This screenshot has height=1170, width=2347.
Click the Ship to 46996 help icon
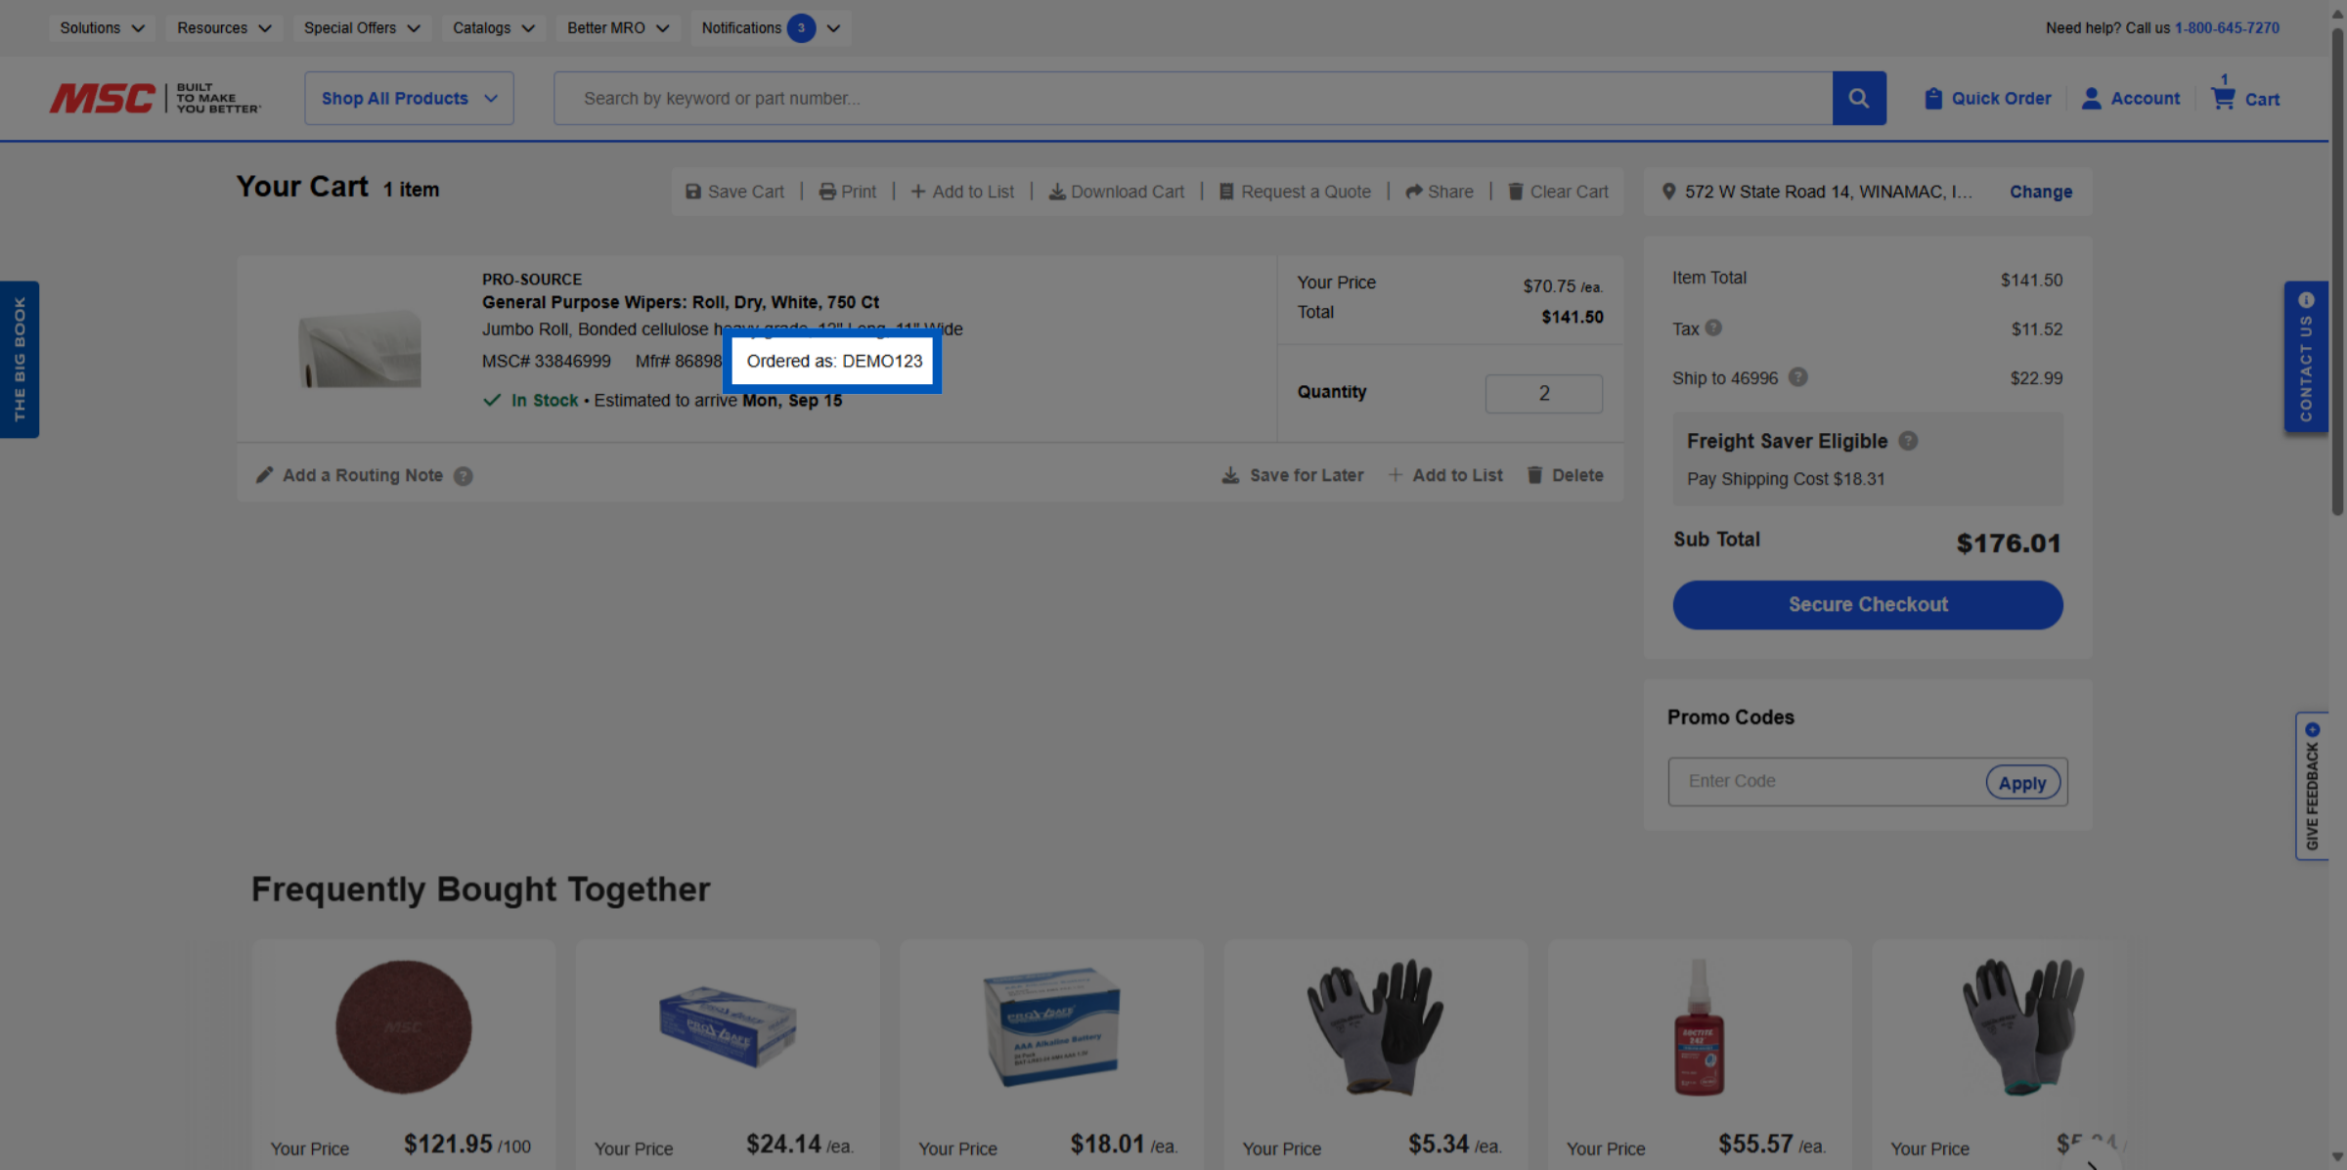[1797, 377]
